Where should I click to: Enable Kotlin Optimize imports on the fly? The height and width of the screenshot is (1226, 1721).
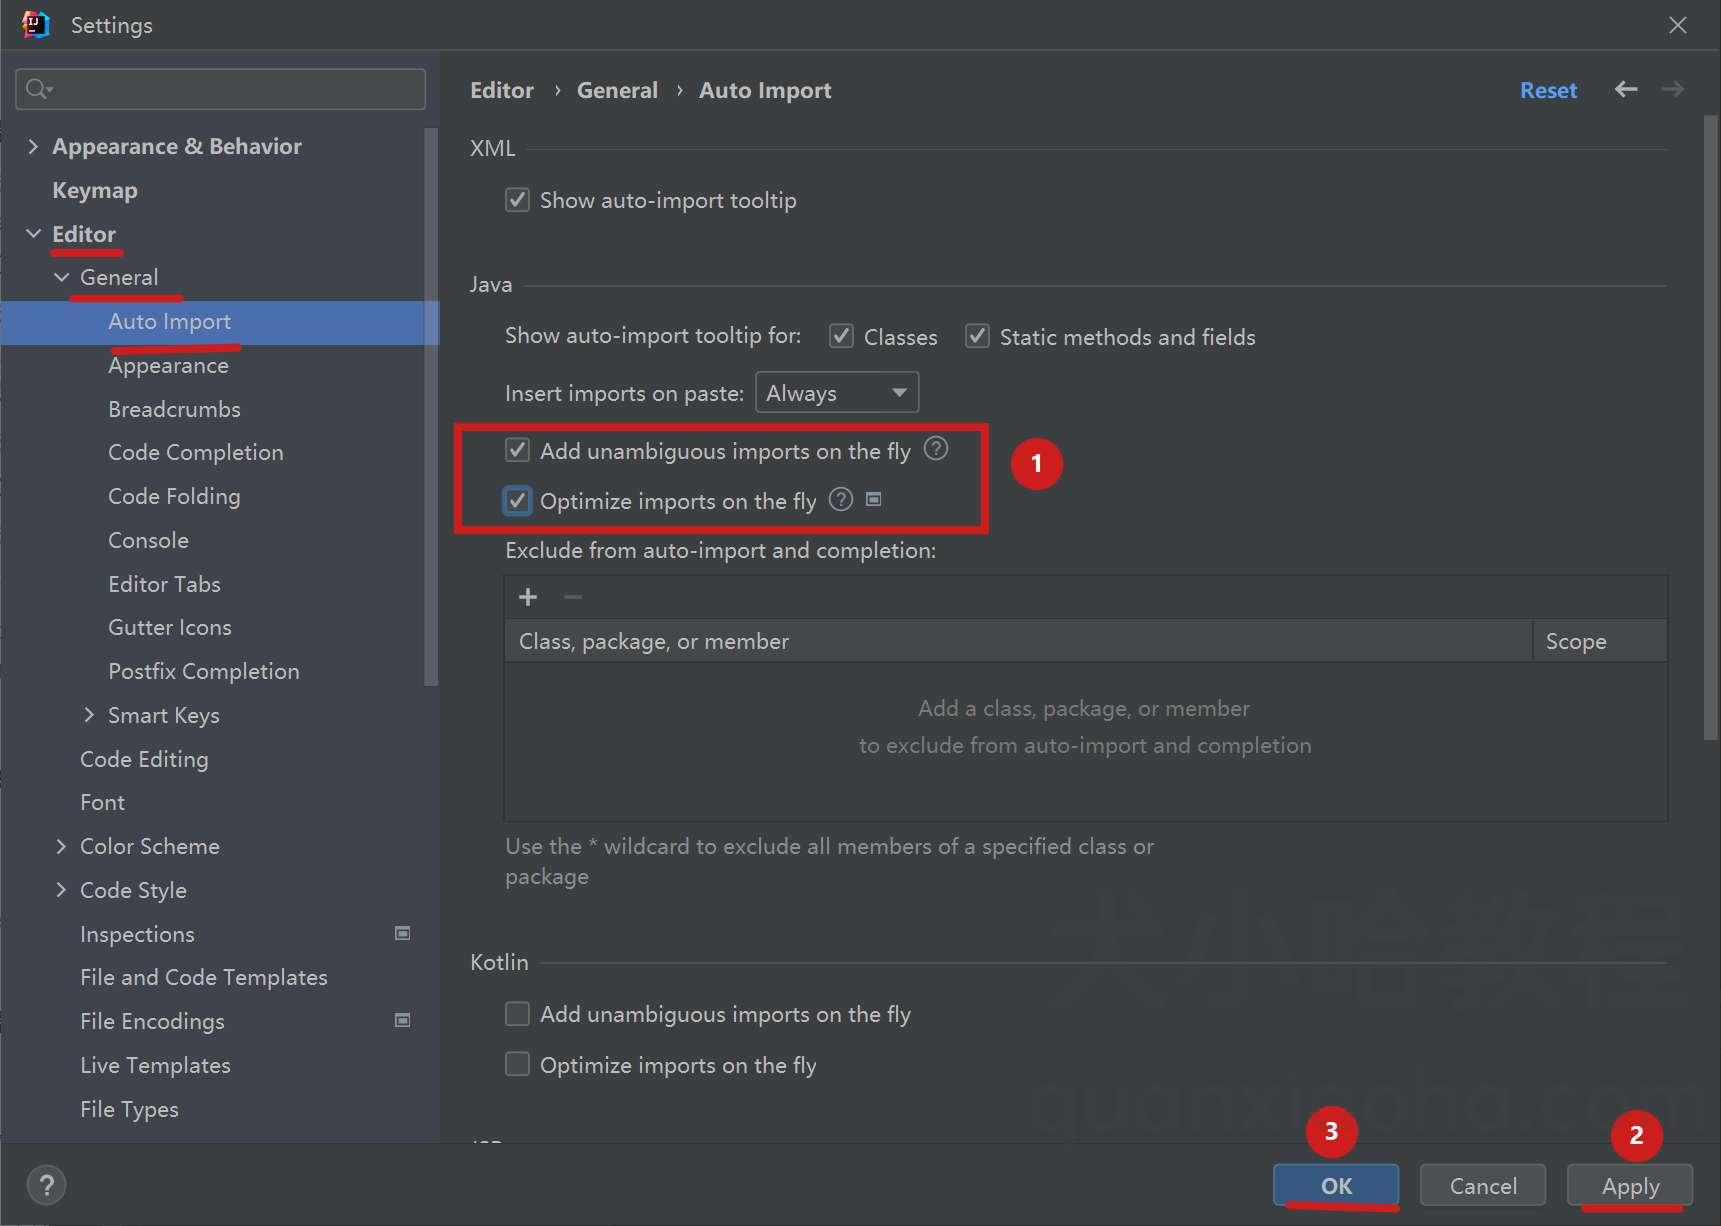click(x=517, y=1064)
